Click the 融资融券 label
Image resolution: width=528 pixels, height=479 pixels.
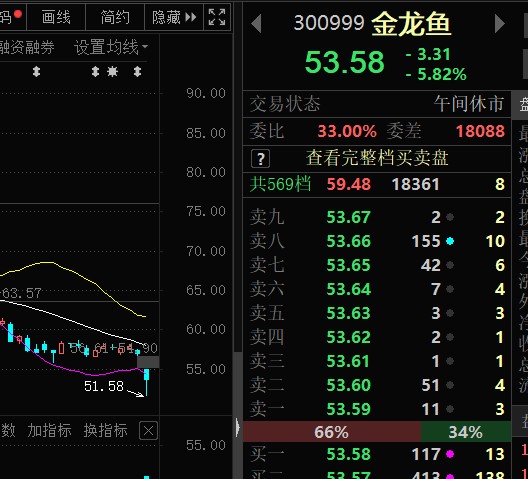[27, 47]
